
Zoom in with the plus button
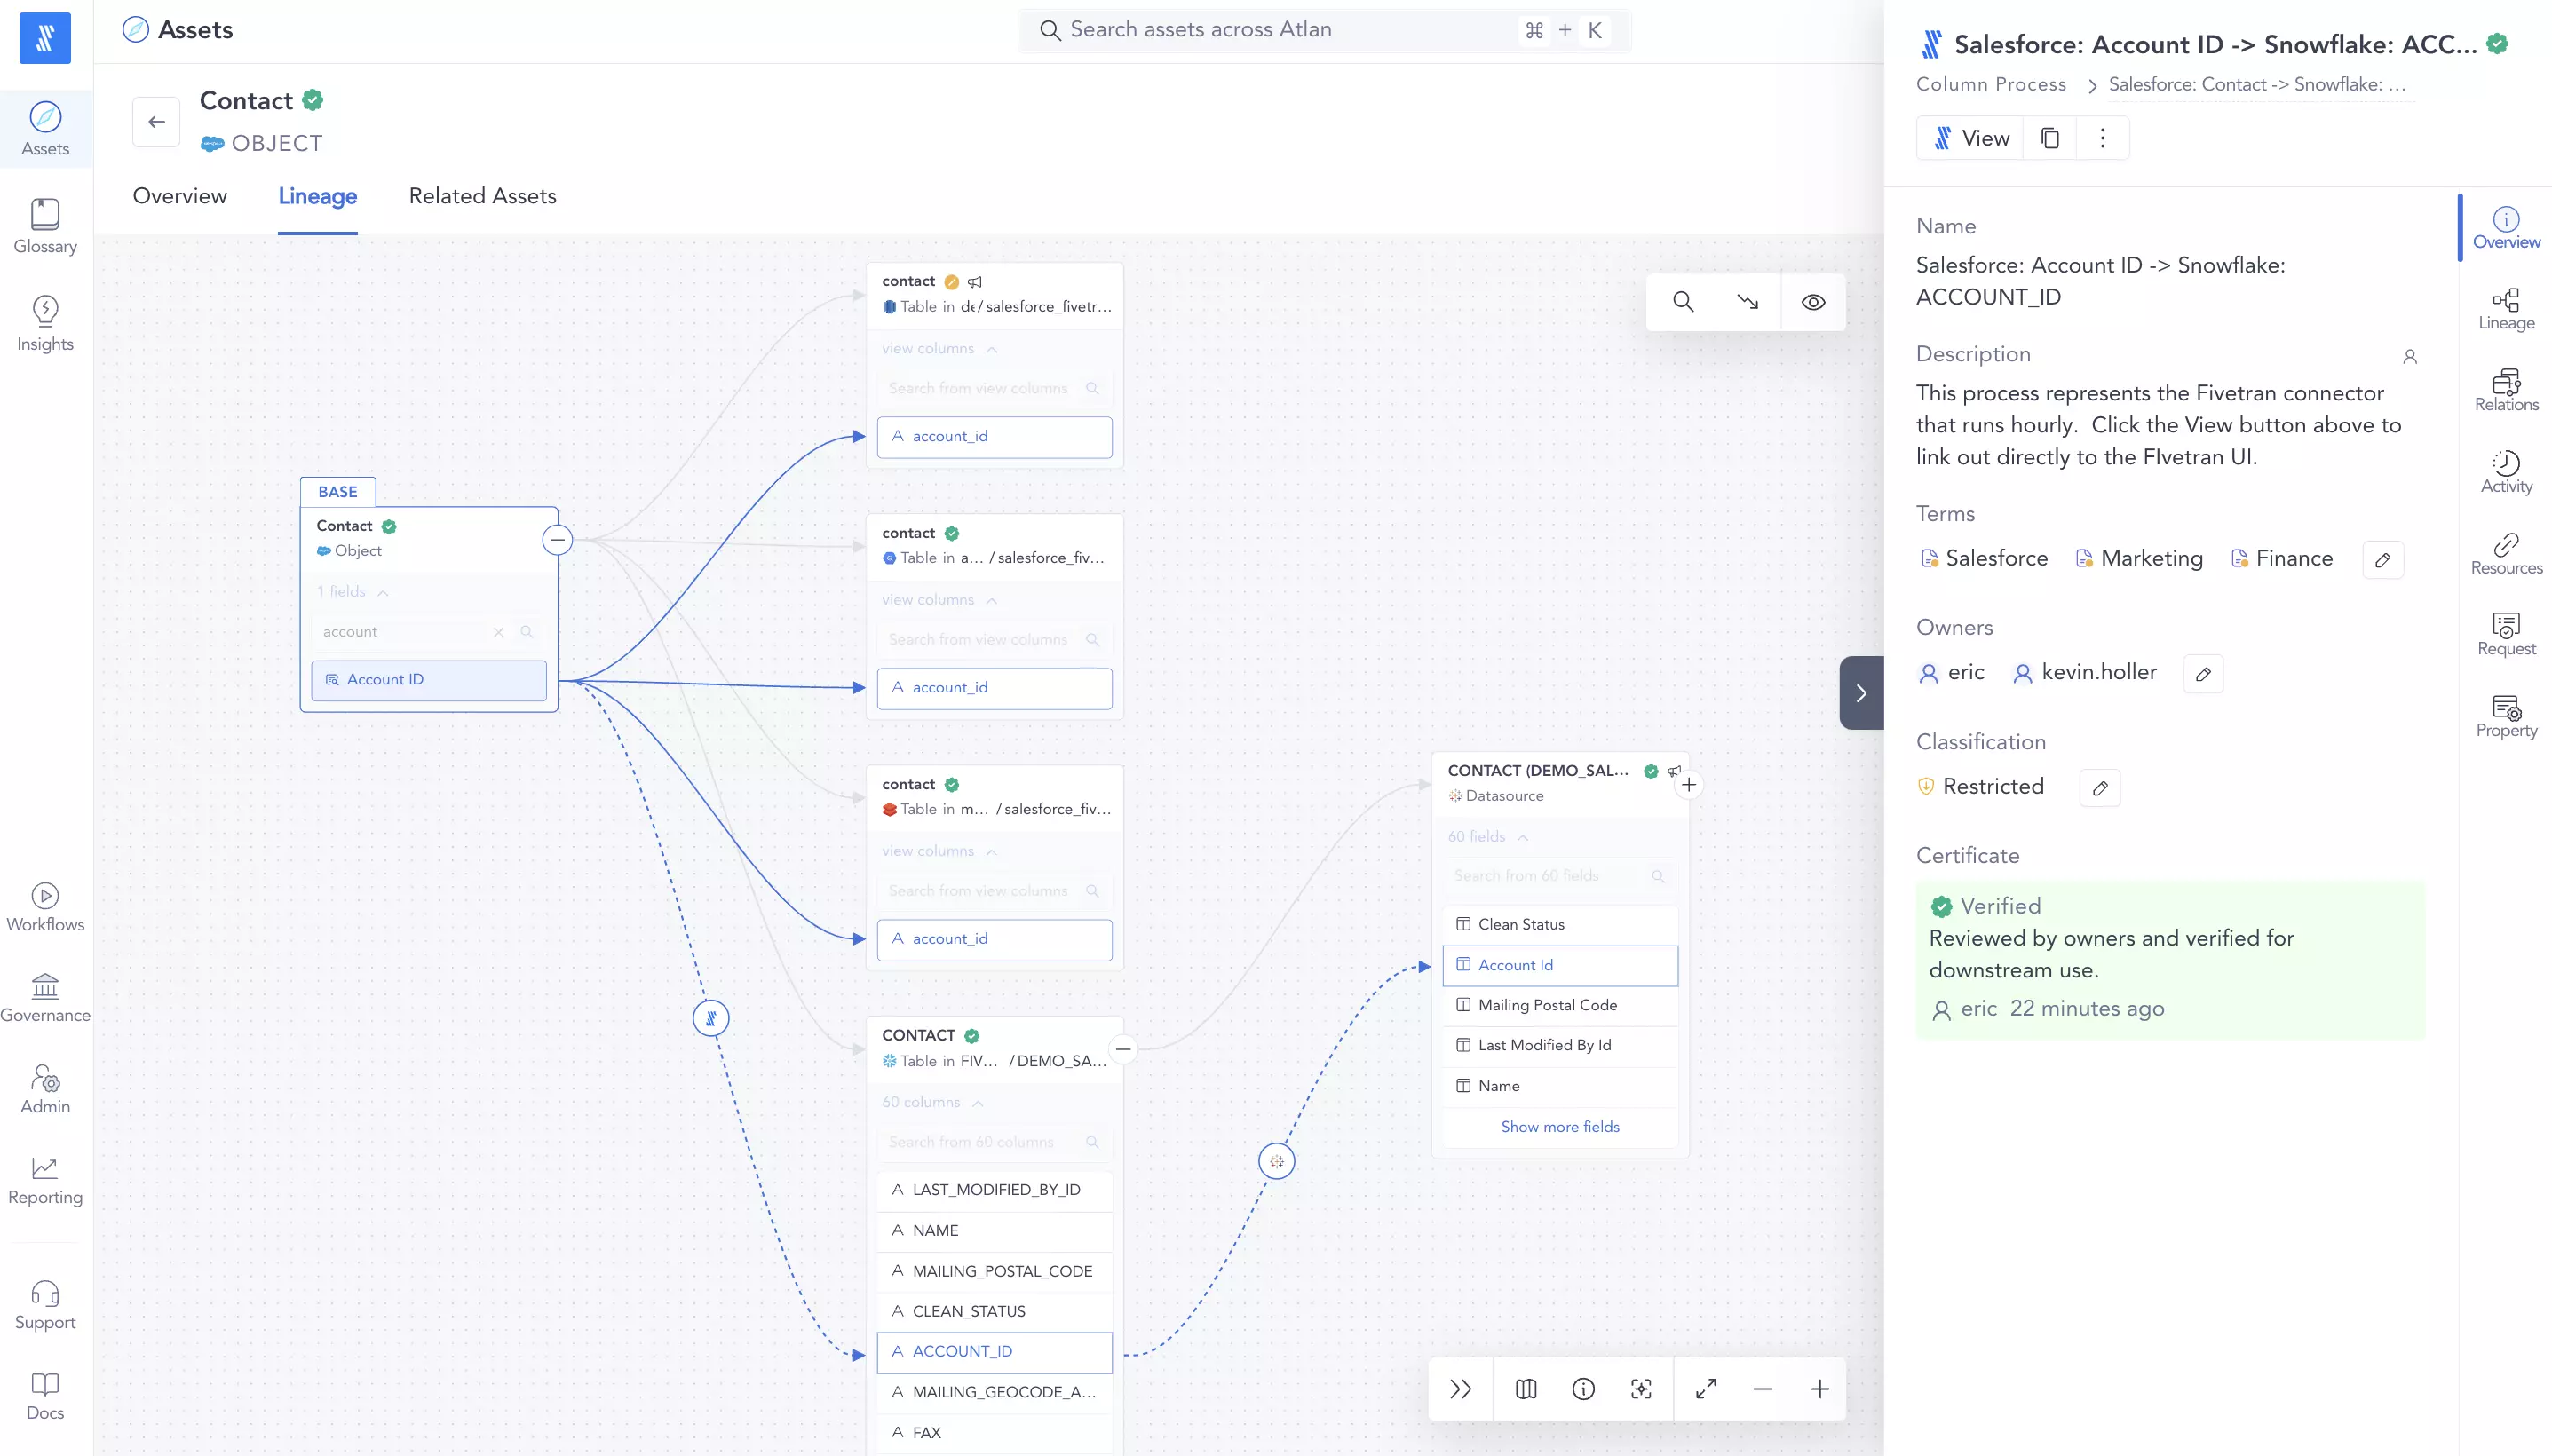point(1820,1389)
